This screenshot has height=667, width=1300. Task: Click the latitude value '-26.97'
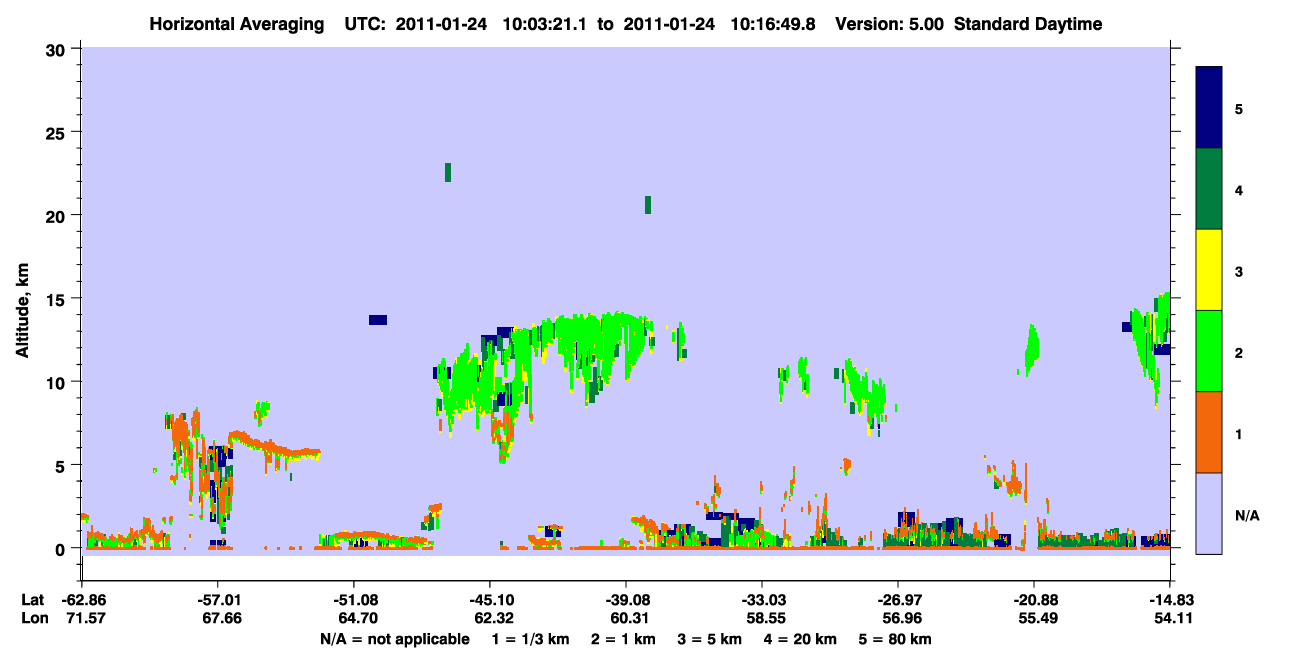898,599
